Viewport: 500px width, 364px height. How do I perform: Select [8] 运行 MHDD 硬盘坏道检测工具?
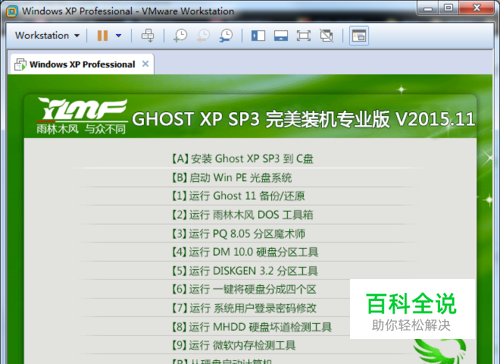coord(252,327)
